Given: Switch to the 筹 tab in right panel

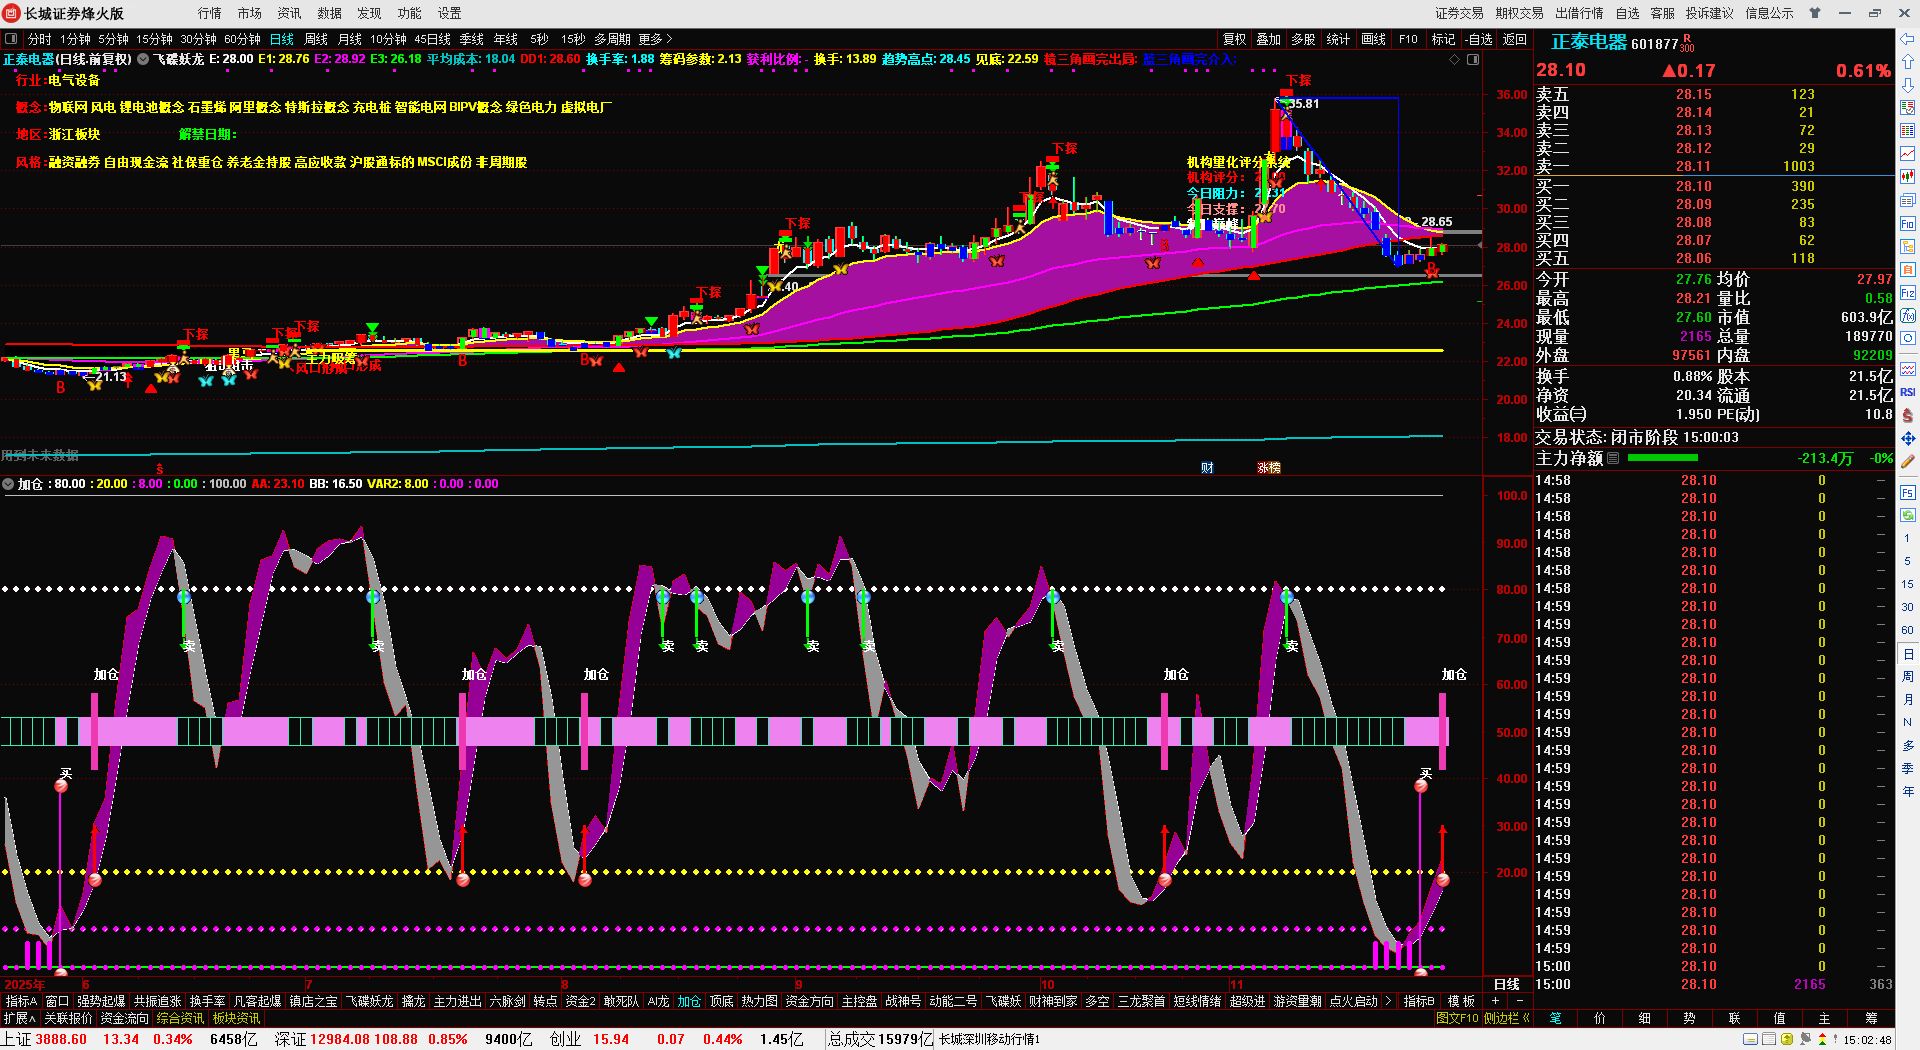Looking at the screenshot, I should pos(1871,1018).
